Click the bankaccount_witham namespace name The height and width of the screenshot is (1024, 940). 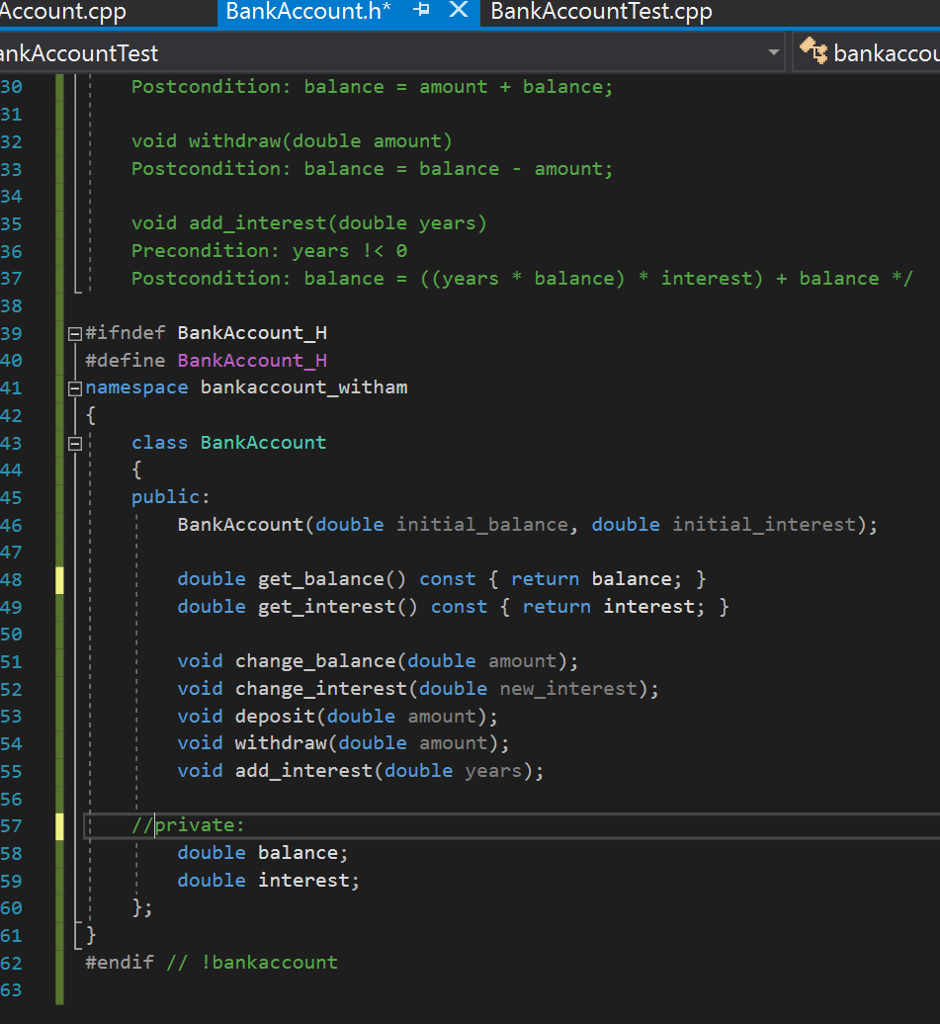304,388
